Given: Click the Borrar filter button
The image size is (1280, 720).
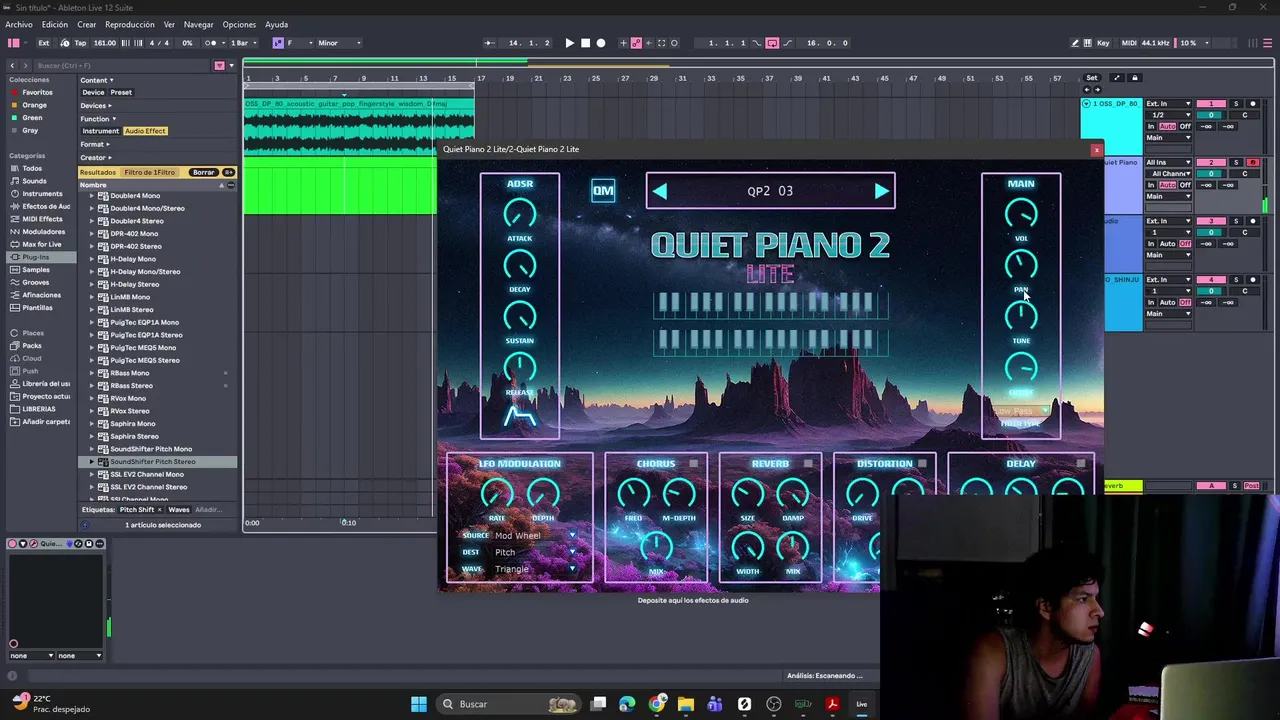Looking at the screenshot, I should coord(204,172).
